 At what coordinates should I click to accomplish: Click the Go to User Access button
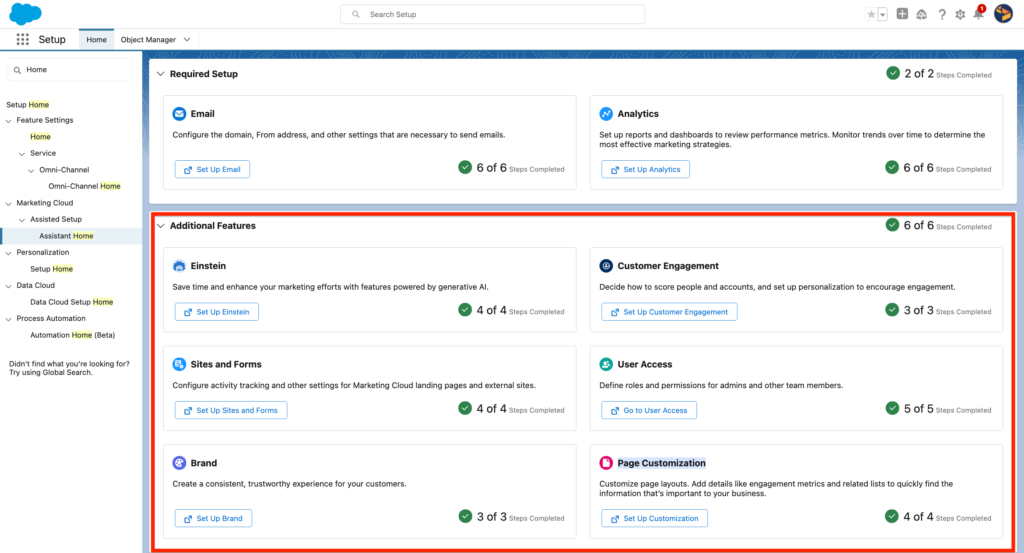coord(649,410)
